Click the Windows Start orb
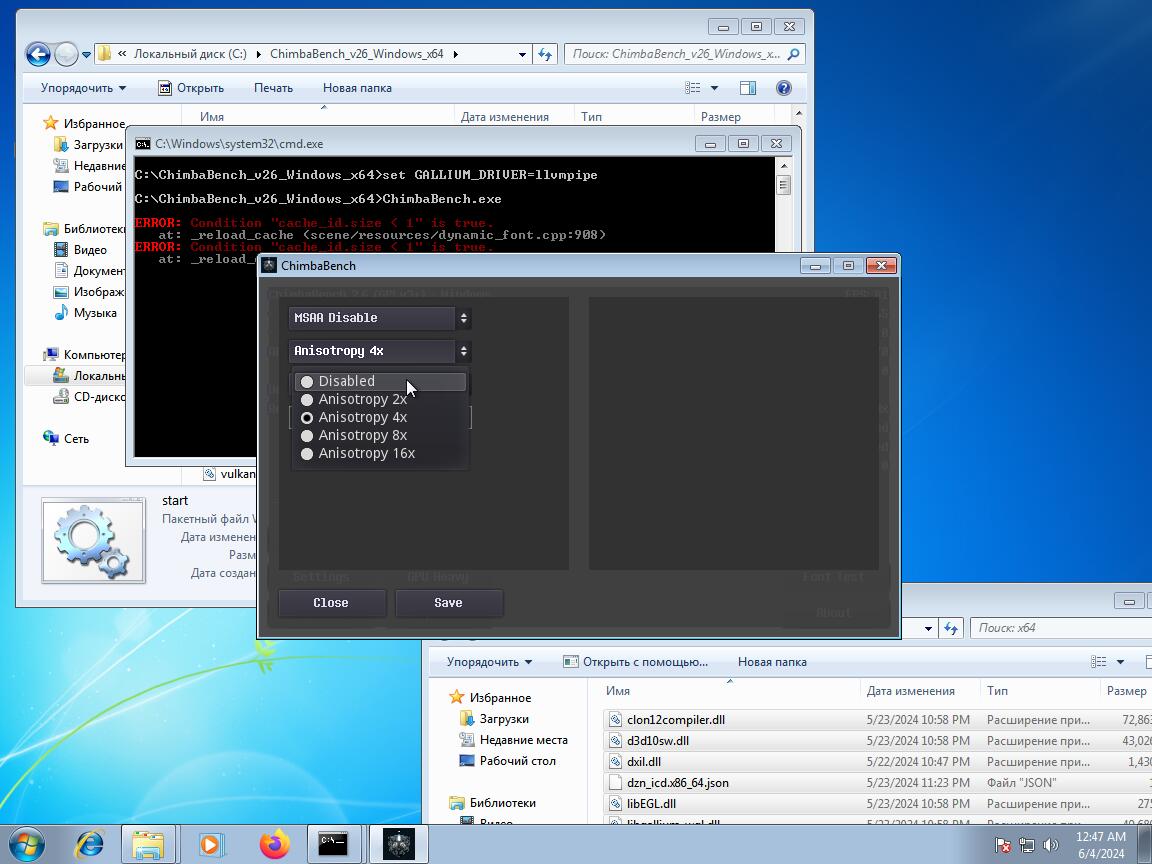1152x864 pixels. [x=27, y=844]
